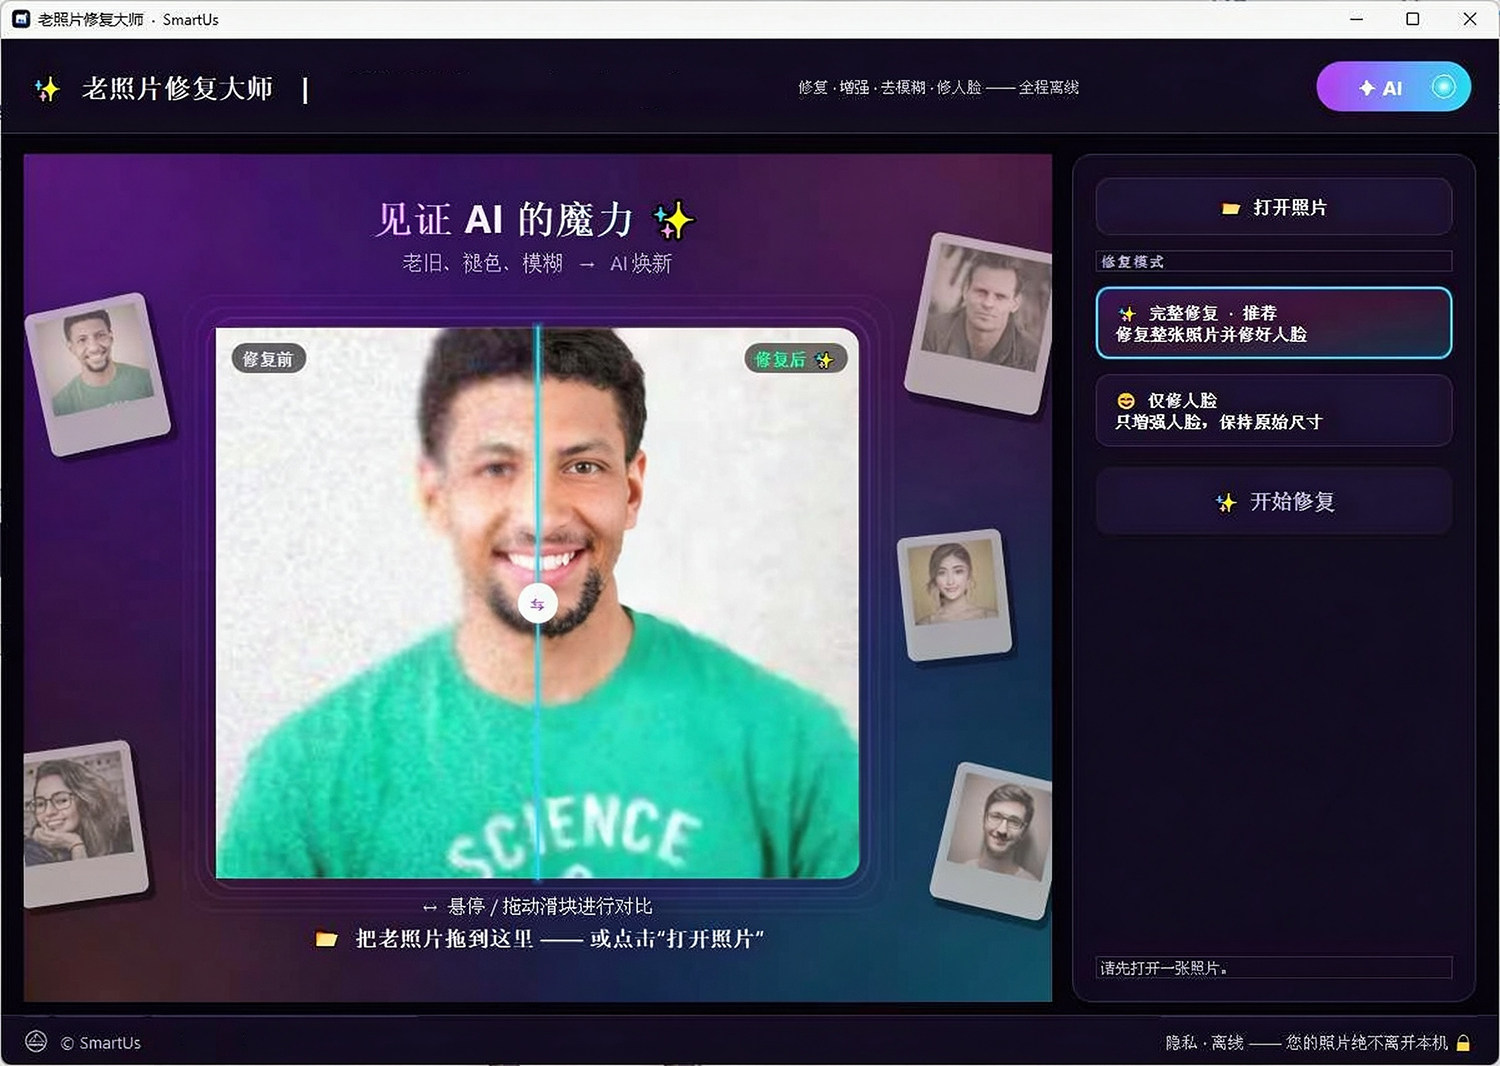Click the 修复后 badge on the preview
The height and width of the screenshot is (1066, 1500).
tap(795, 359)
